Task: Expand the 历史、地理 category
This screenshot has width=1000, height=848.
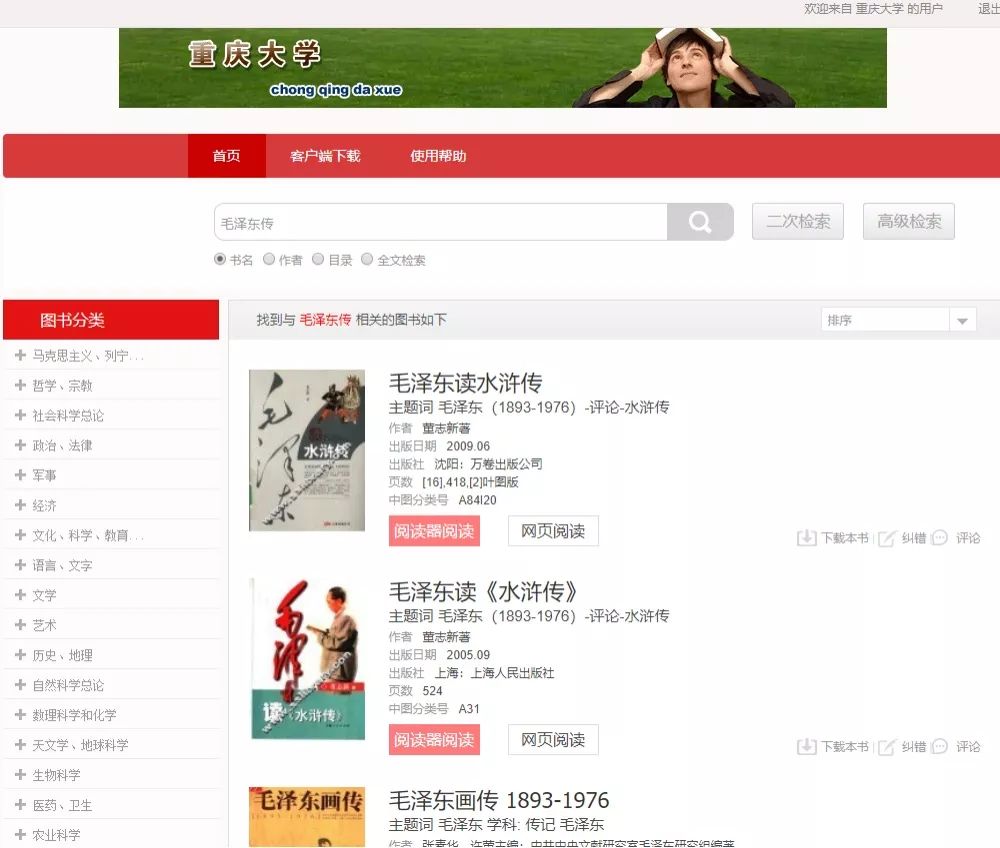Action: coord(20,655)
